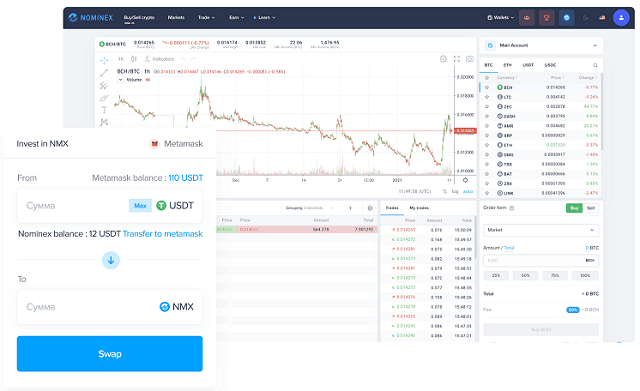The width and height of the screenshot is (640, 391).
Task: Select the trend line drawing tool
Action: (104, 73)
